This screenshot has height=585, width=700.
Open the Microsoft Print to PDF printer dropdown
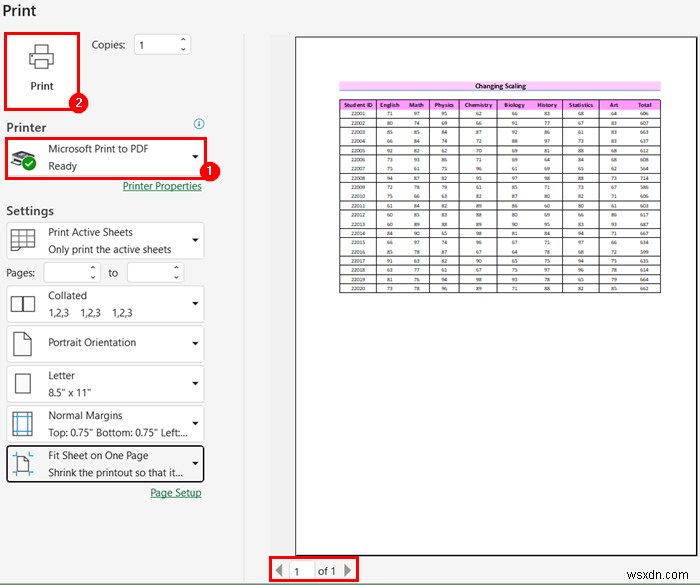106,158
